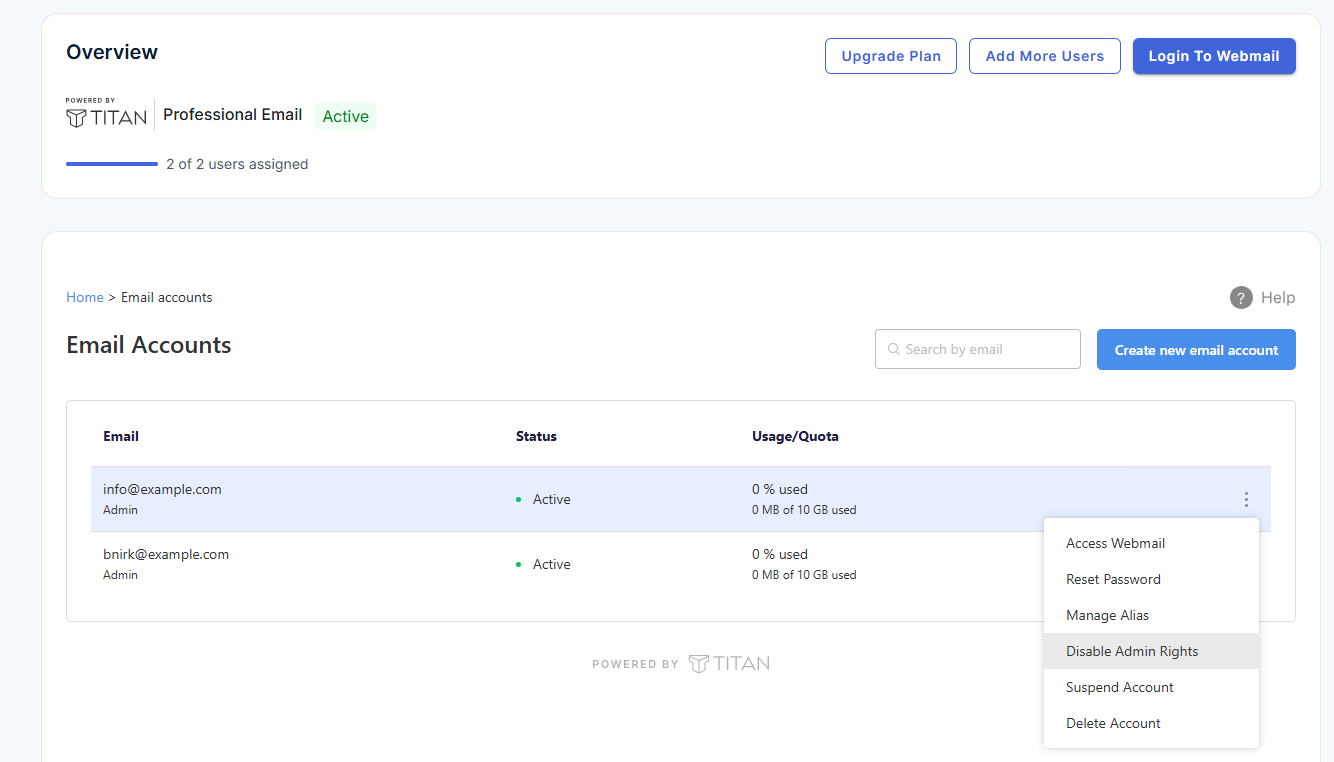The height and width of the screenshot is (762, 1334).
Task: Open Login To Webmail
Action: (x=1214, y=56)
